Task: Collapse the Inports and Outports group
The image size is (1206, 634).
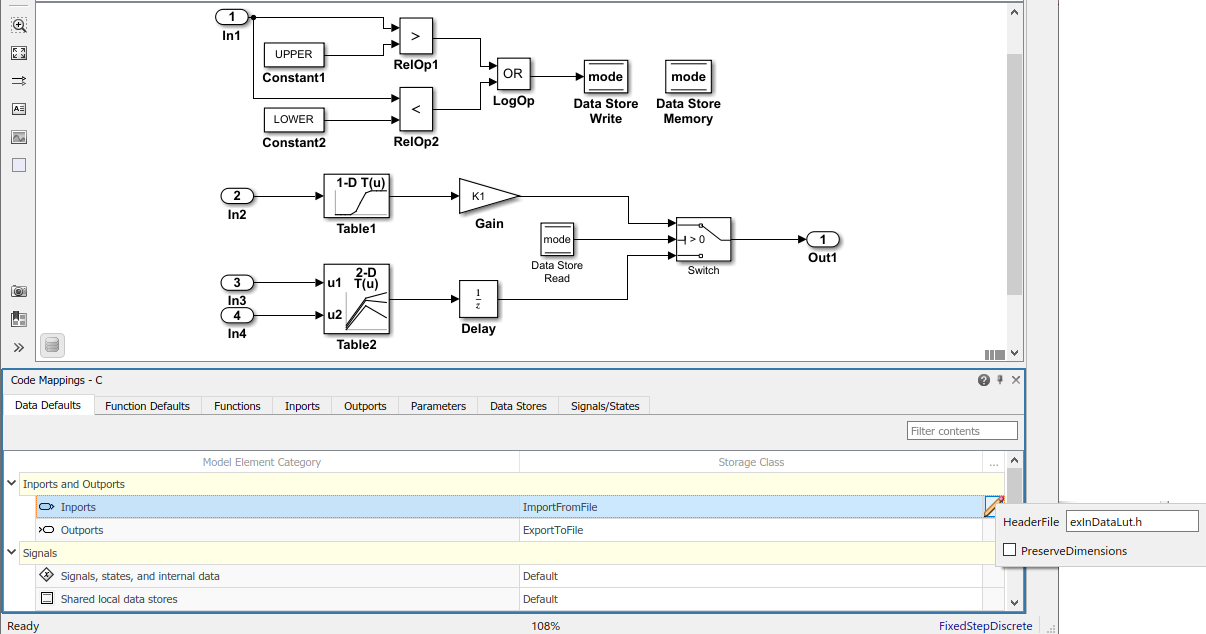Action: pyautogui.click(x=12, y=484)
